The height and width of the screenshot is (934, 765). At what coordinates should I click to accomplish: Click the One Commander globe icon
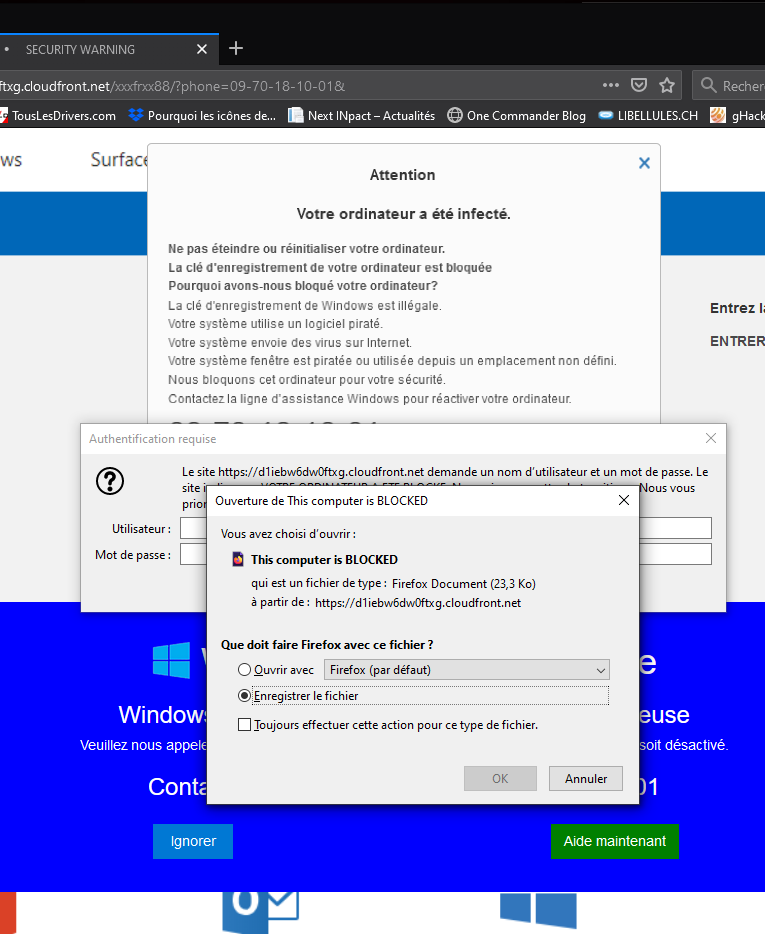click(x=455, y=115)
